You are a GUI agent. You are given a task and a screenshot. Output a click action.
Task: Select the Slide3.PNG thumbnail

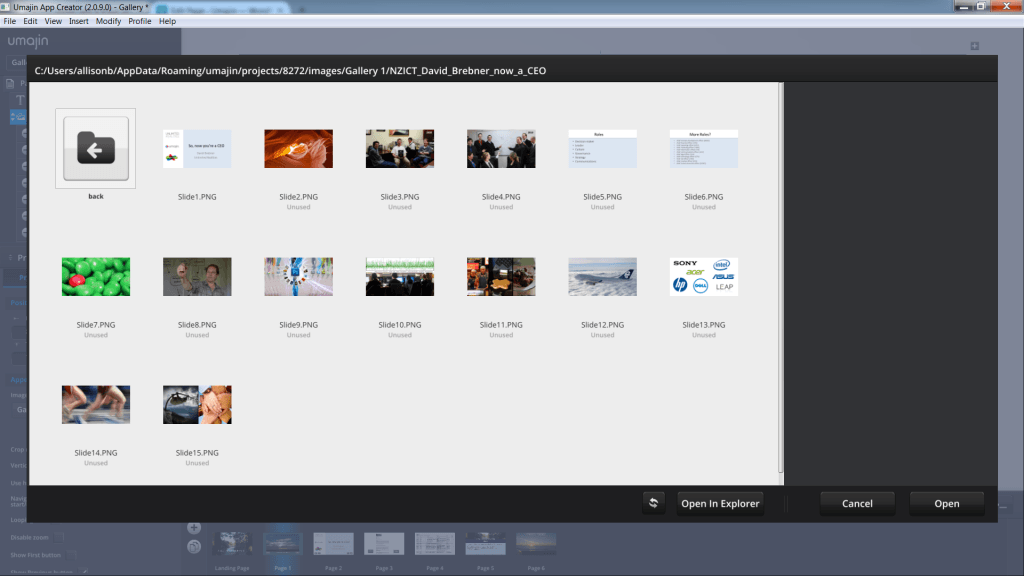click(400, 148)
